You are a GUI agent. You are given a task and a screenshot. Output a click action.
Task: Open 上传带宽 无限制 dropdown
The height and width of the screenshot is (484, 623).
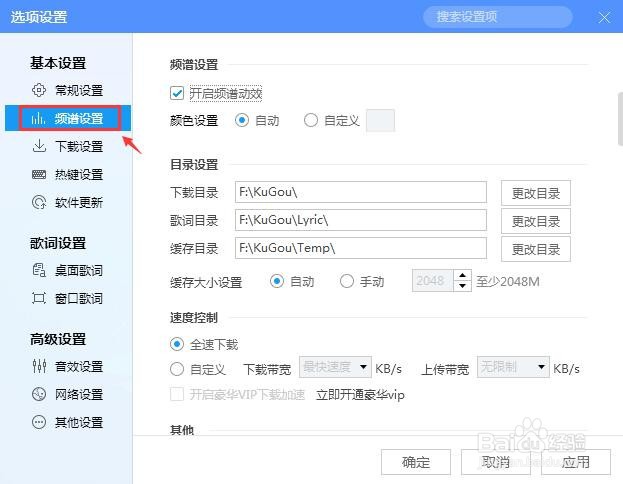point(513,367)
